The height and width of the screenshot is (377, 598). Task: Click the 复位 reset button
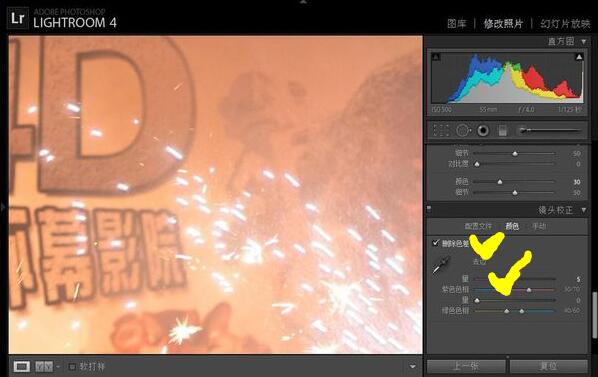[x=548, y=367]
